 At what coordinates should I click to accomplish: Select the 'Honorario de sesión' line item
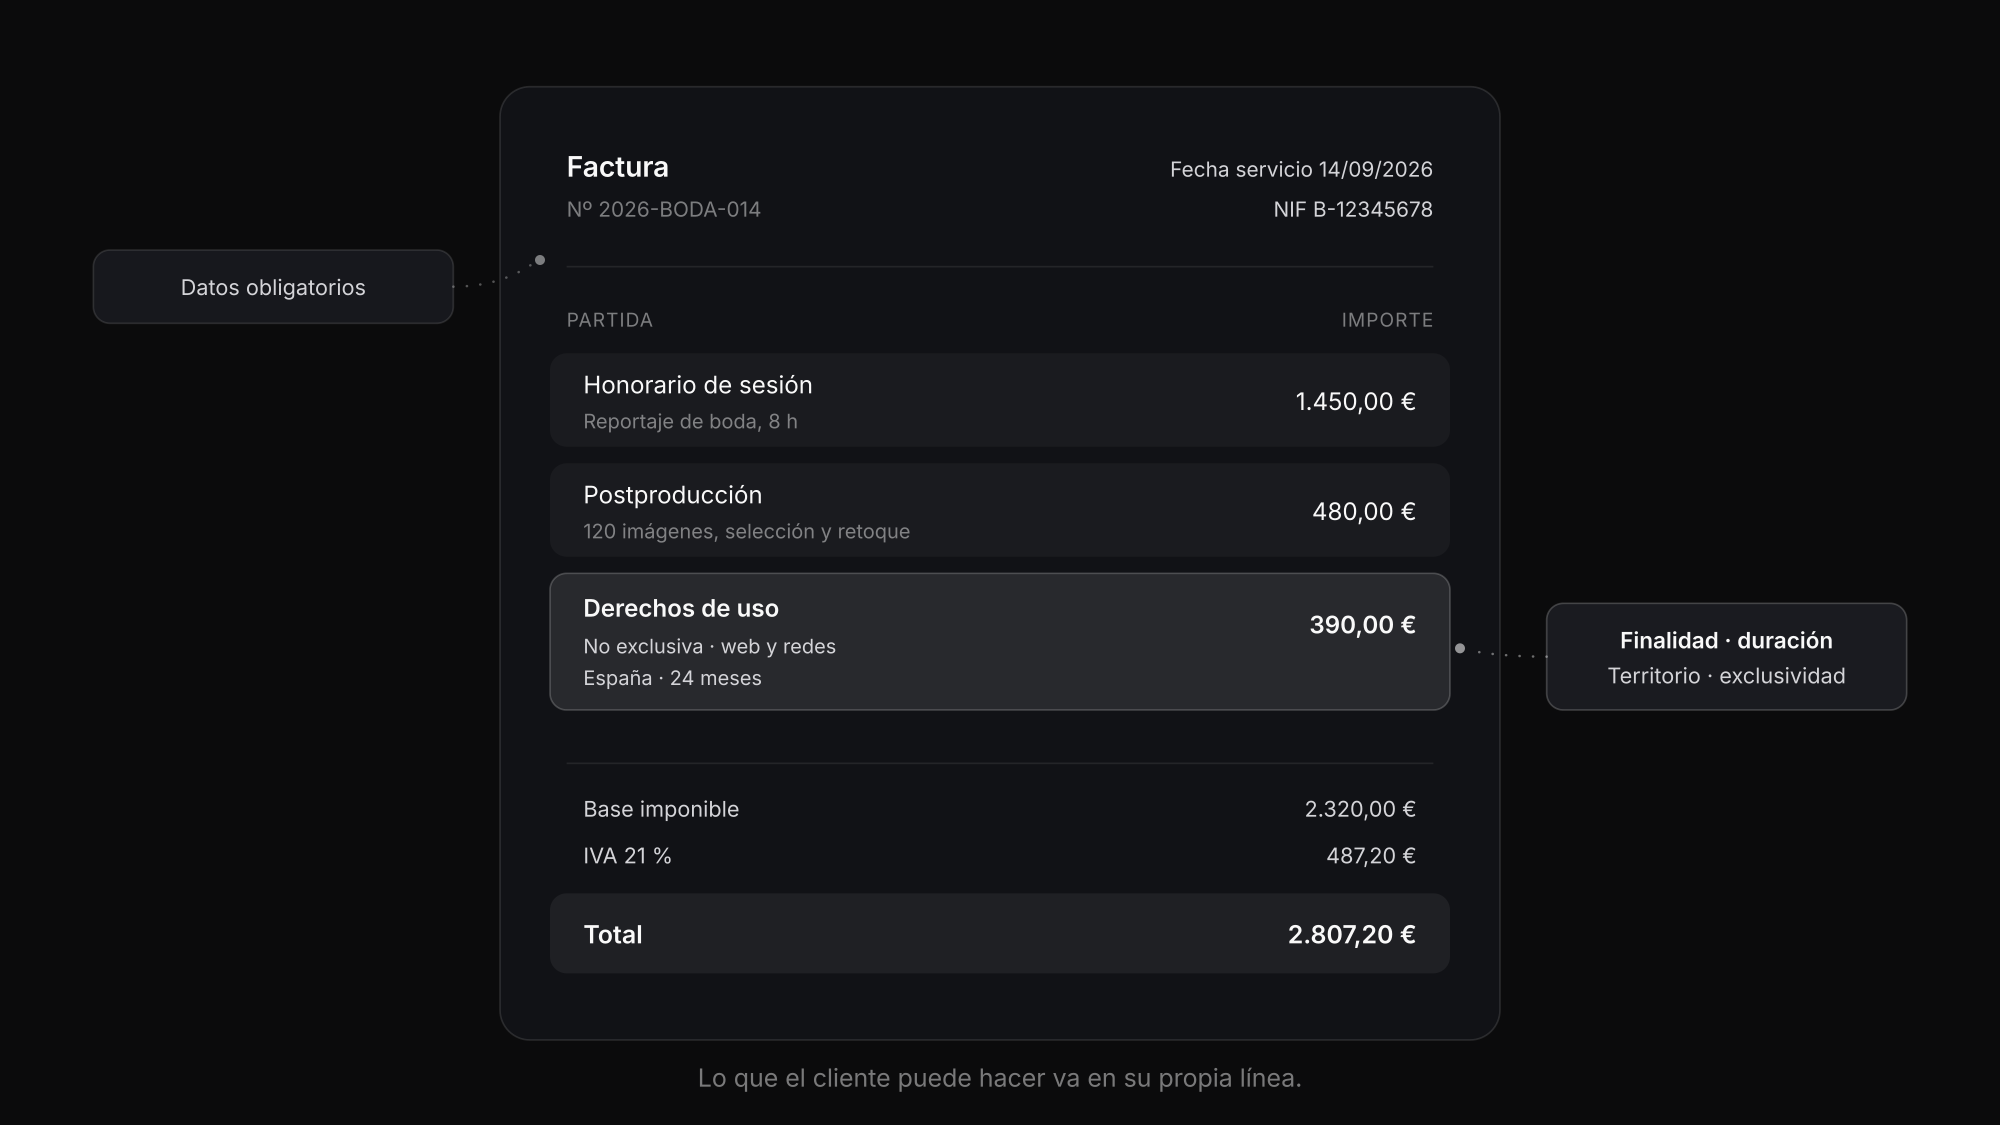pos(1000,400)
